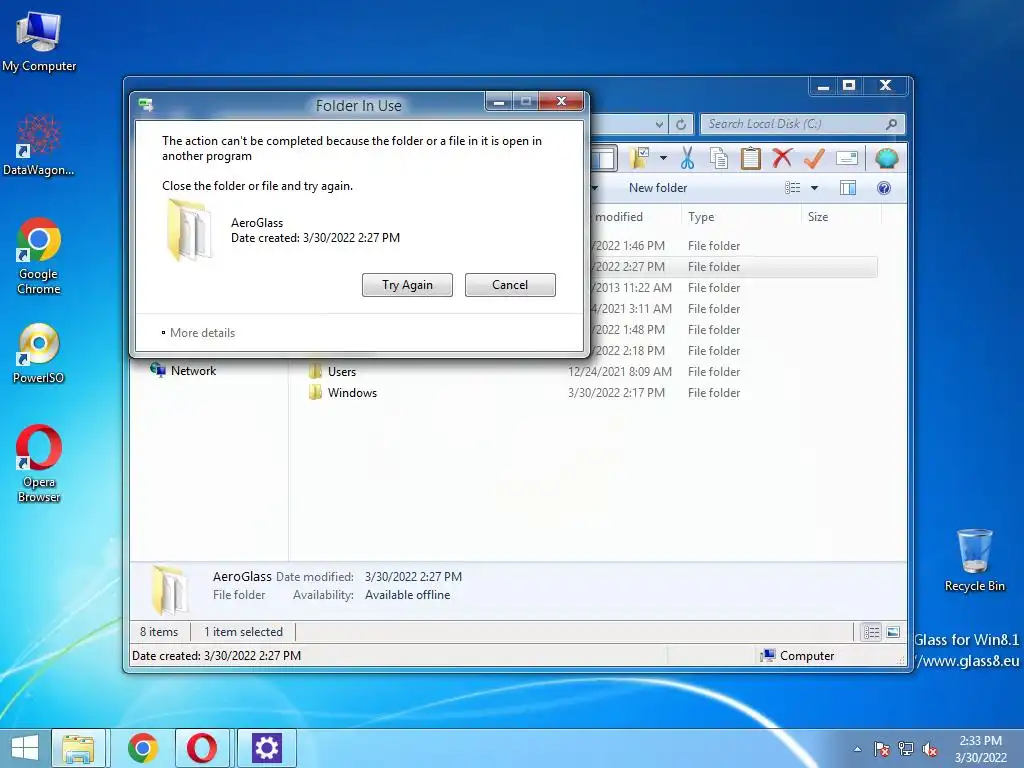
Task: Open My Computer desktop icon
Action: click(39, 42)
